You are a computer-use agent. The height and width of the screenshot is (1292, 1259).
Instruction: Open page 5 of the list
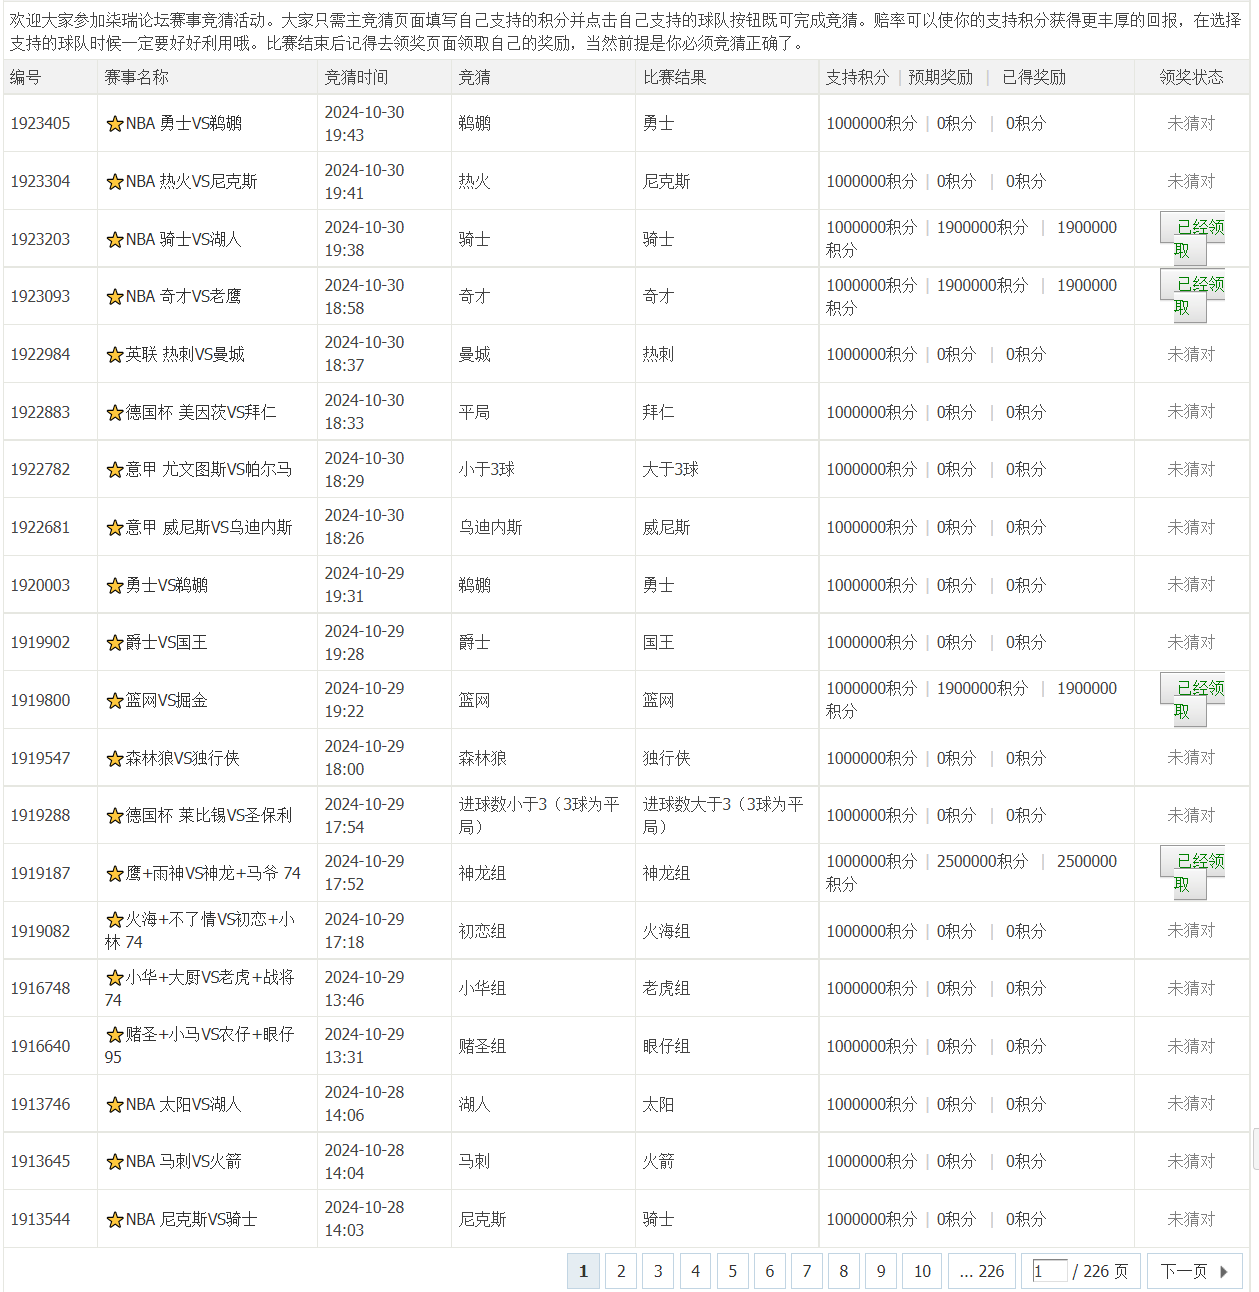pos(732,1271)
